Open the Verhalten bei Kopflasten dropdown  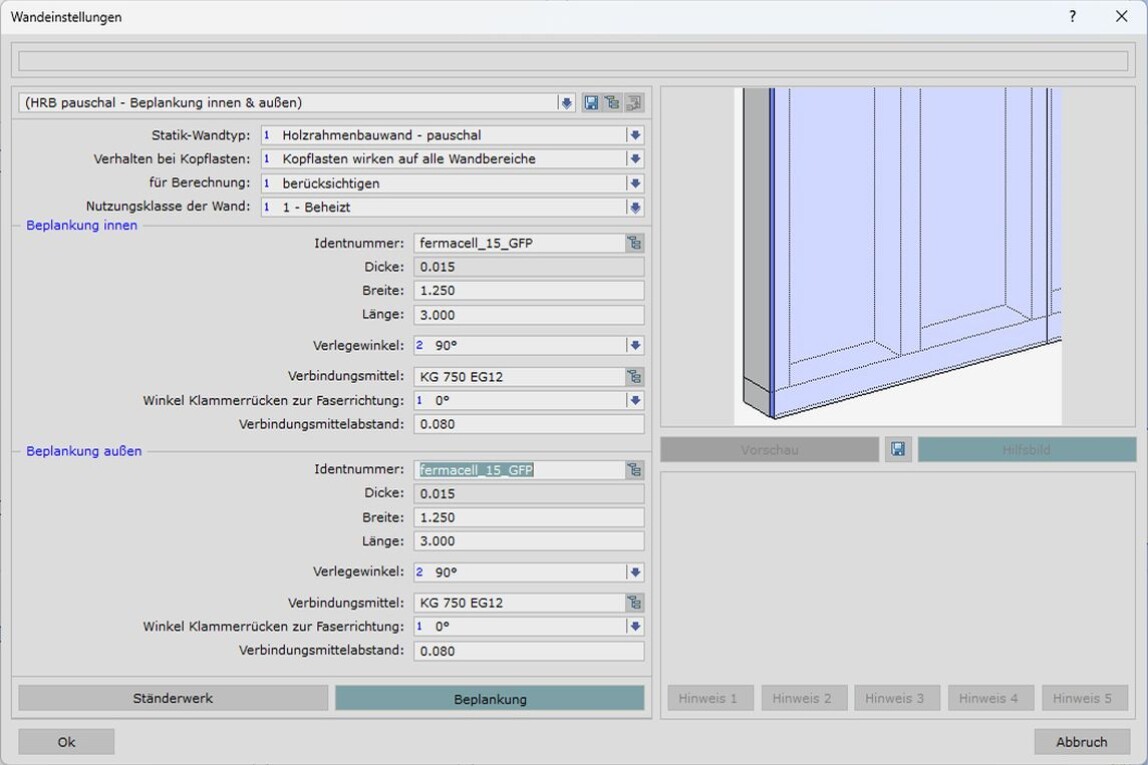635,159
